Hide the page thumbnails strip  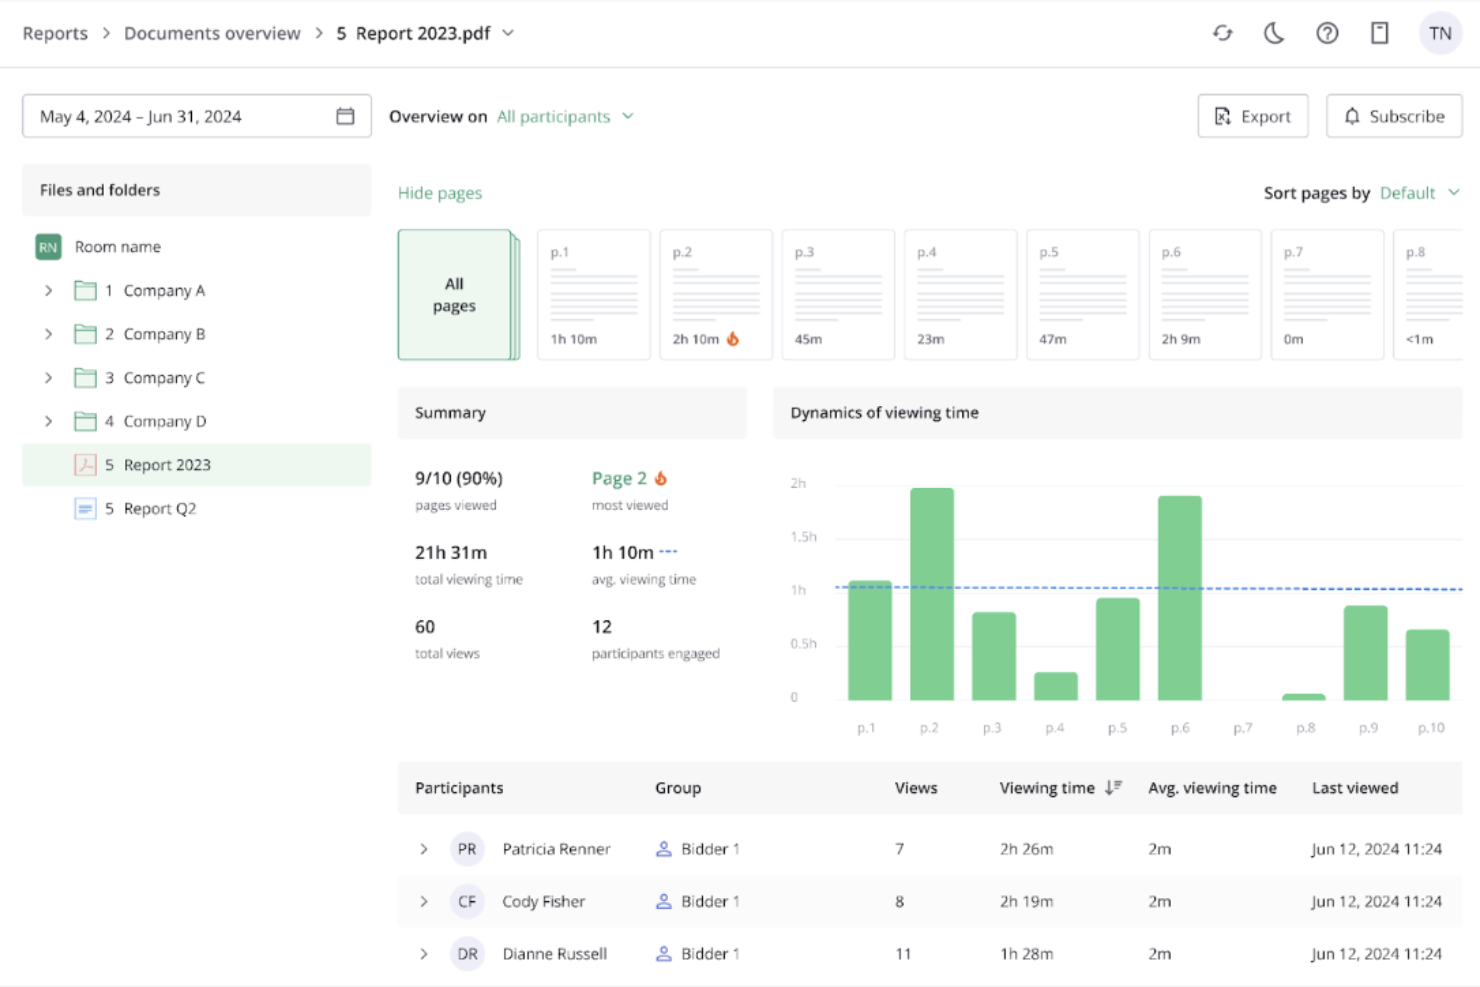tap(440, 192)
